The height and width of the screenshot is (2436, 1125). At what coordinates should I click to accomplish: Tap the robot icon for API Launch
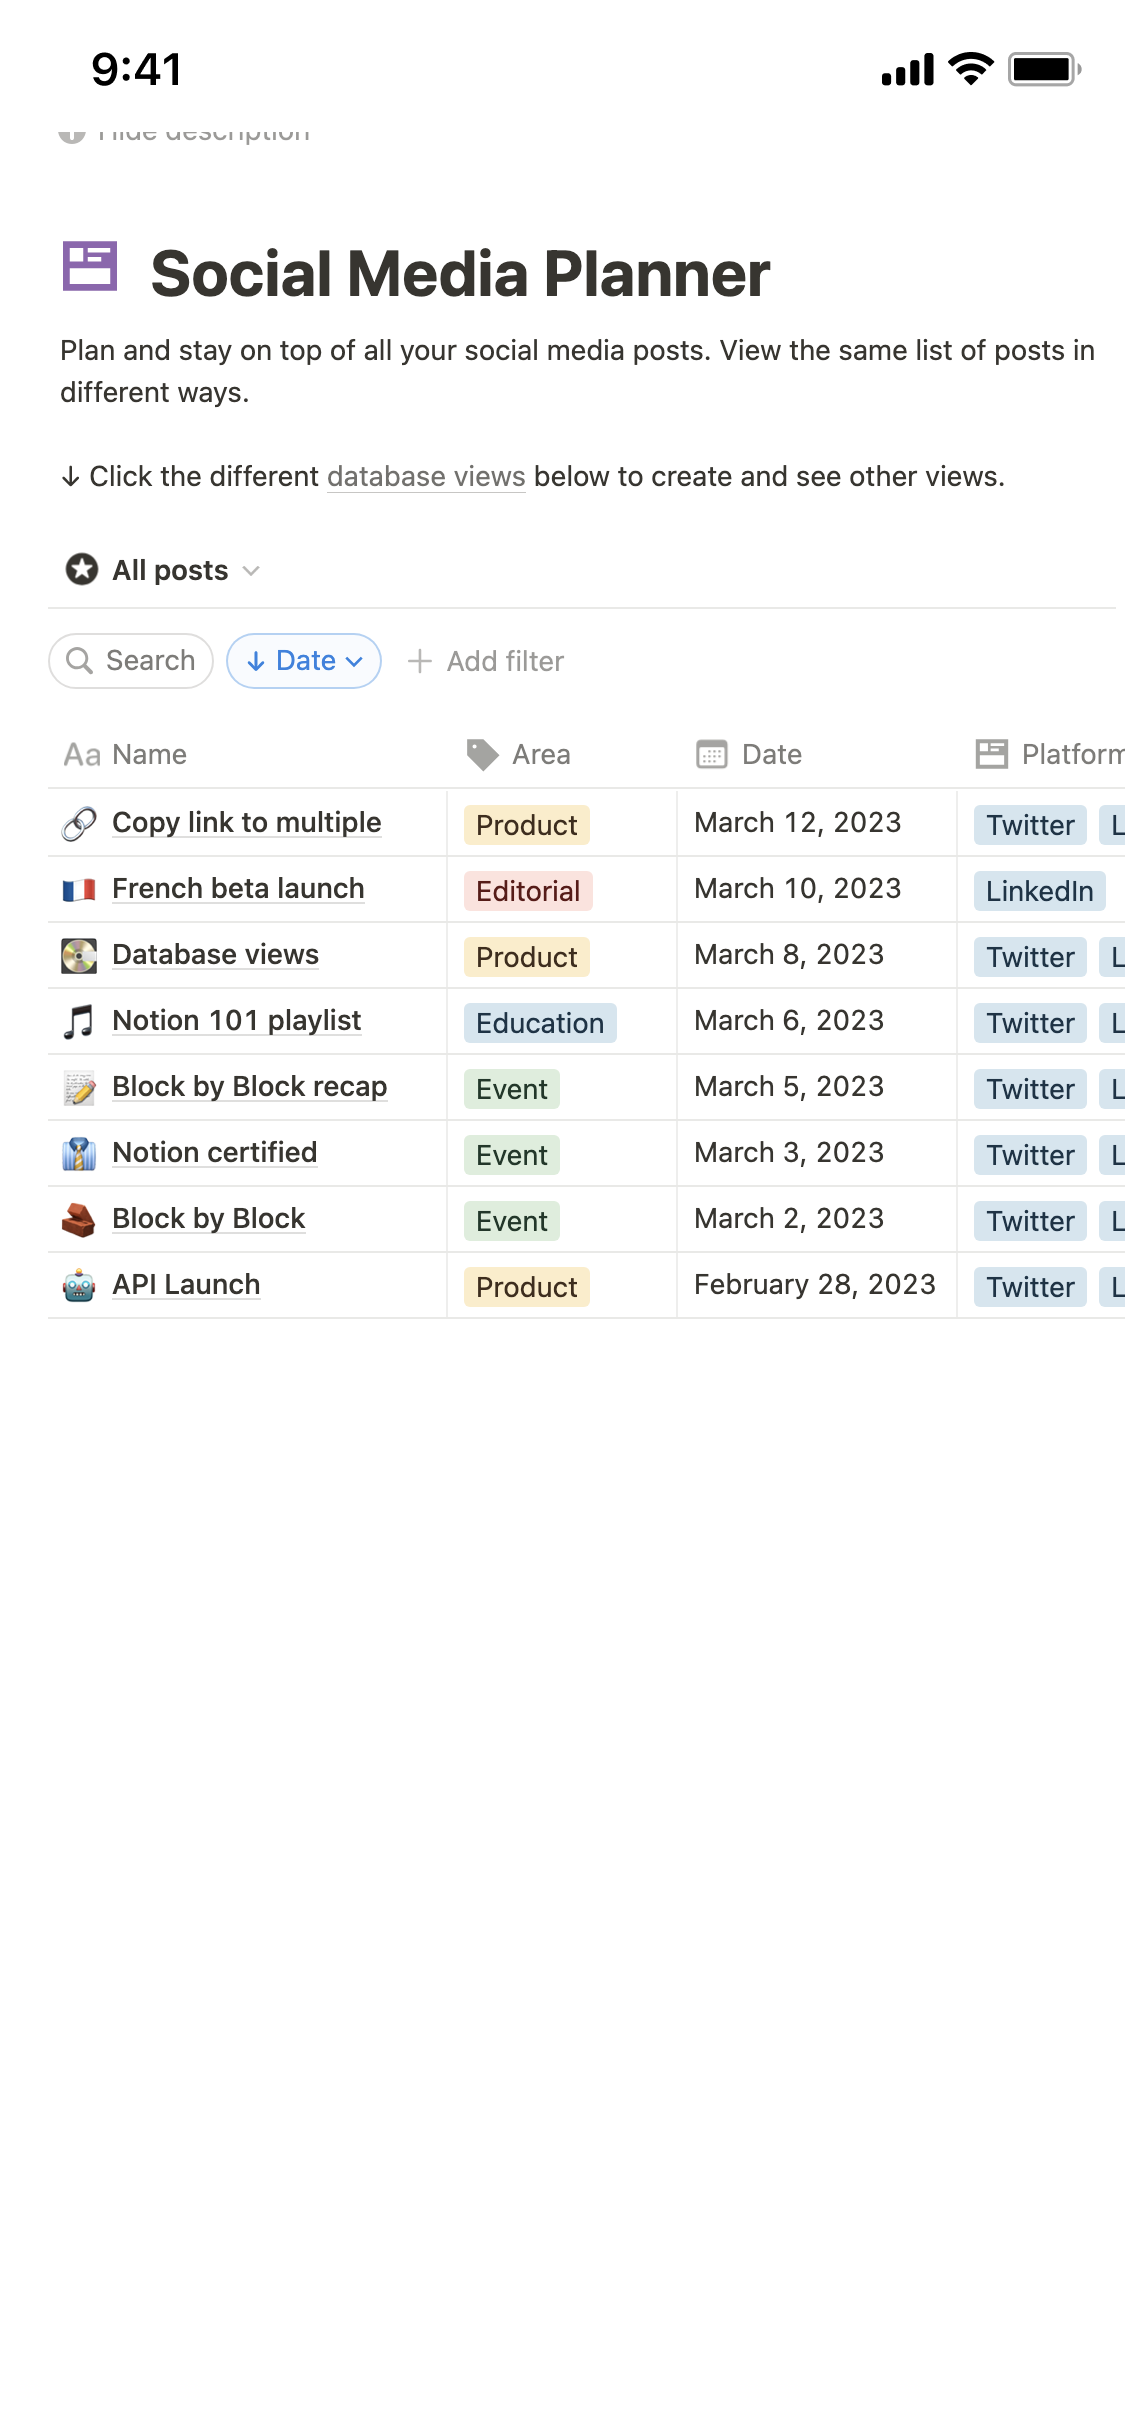pos(79,1285)
